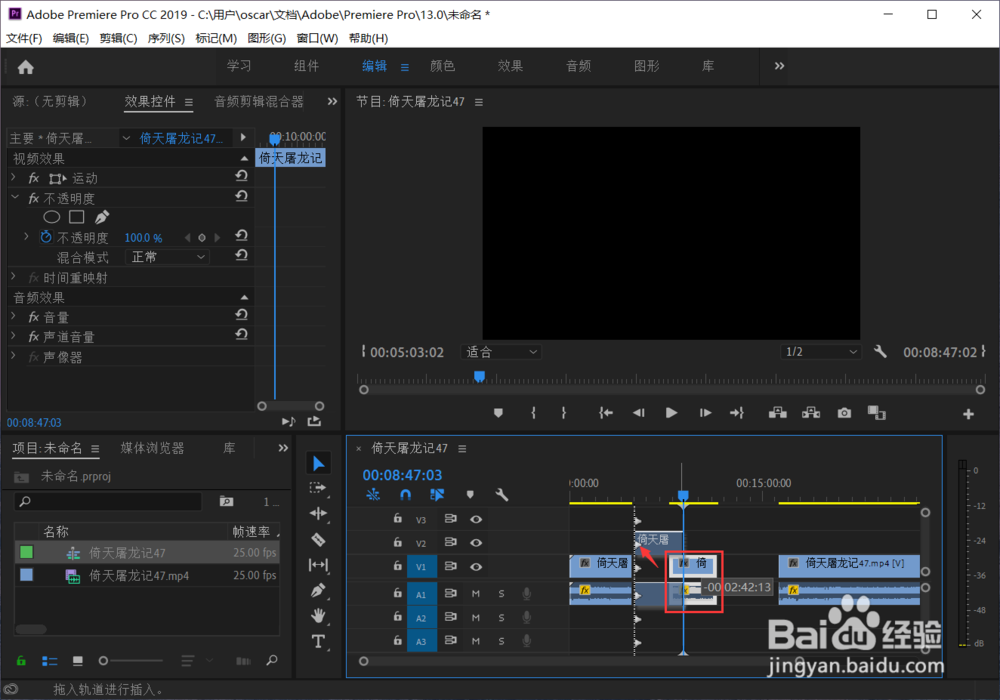Collapse the Opacity effect
The image size is (1000, 700).
[15, 198]
